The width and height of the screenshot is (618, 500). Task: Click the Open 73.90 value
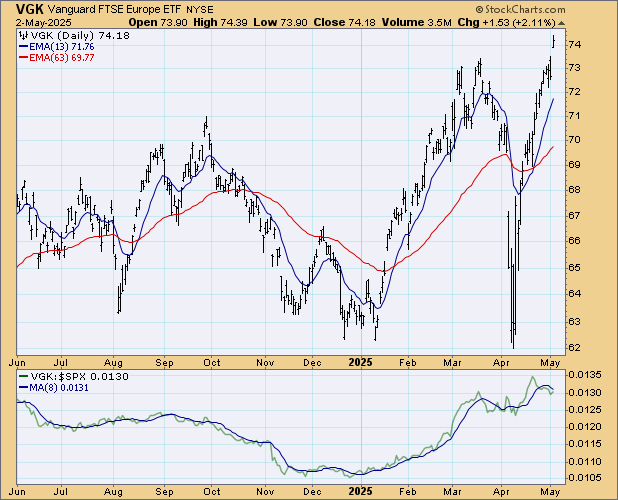pos(158,22)
